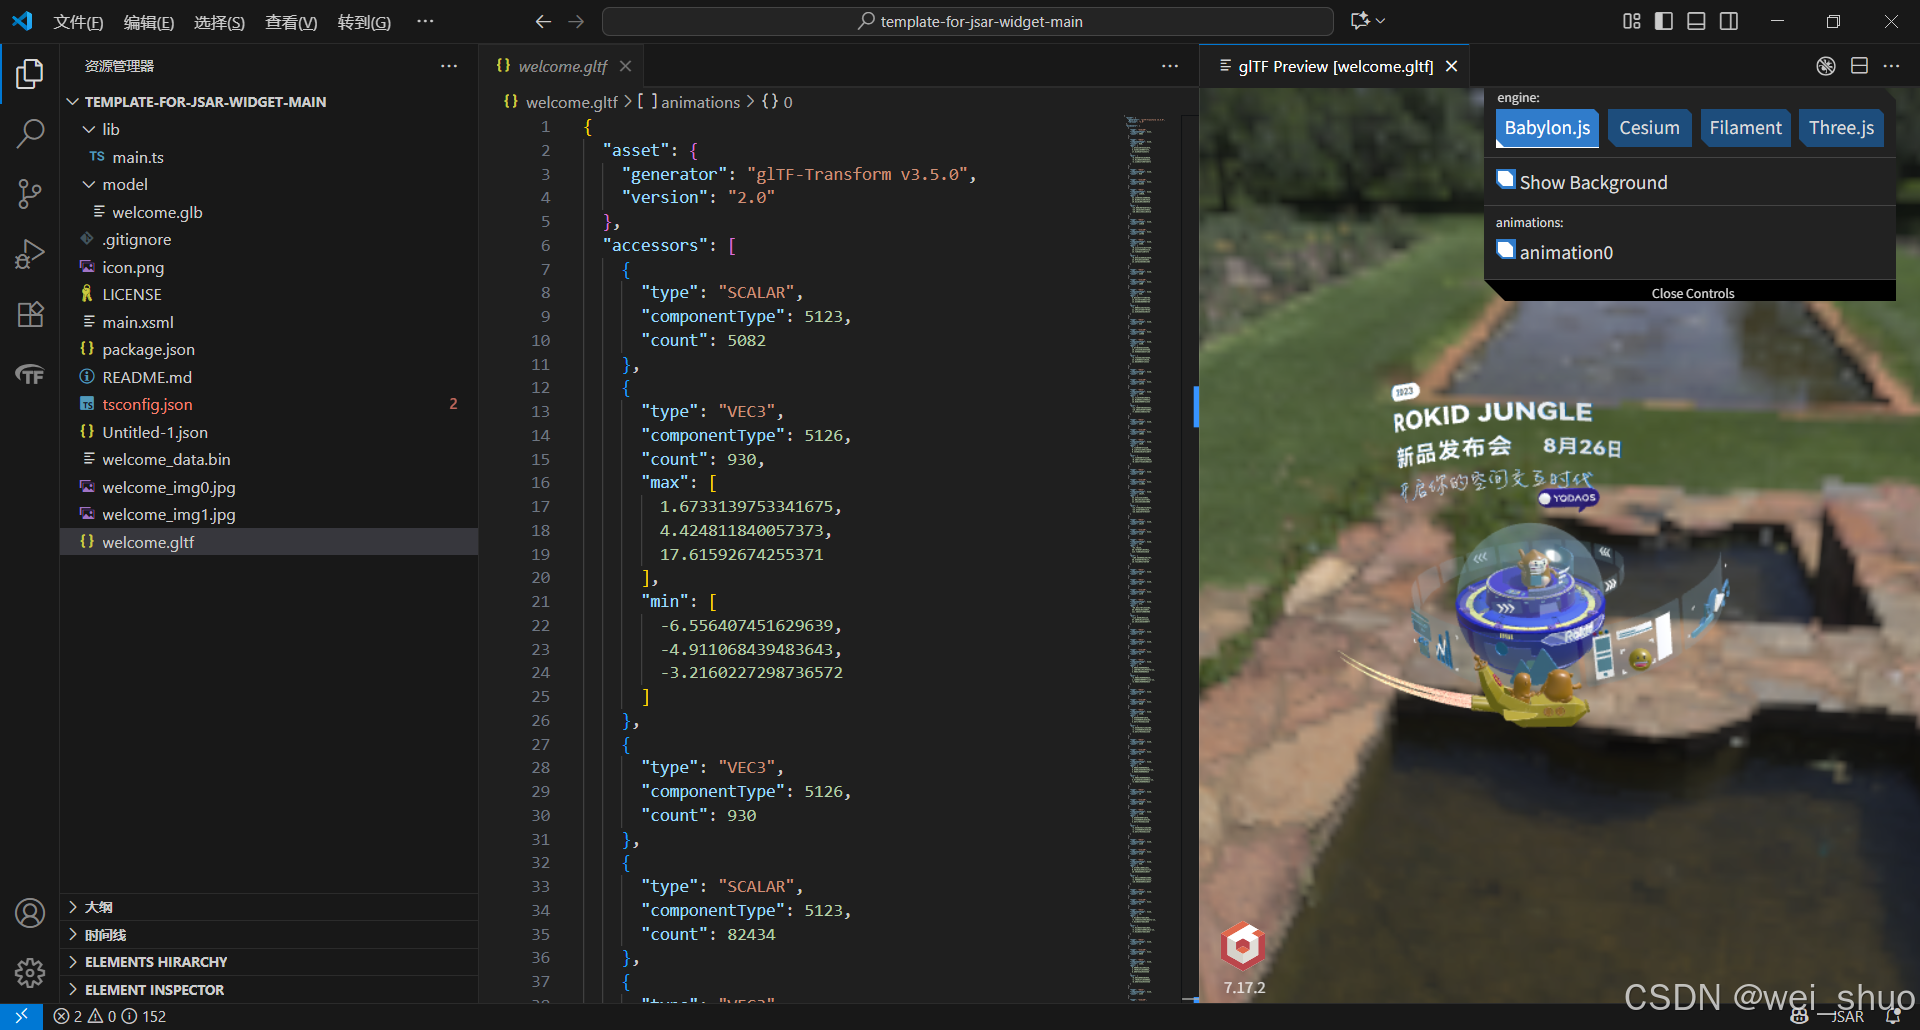Toggle the primary side bar icon
The image size is (1920, 1030).
coord(1664,21)
